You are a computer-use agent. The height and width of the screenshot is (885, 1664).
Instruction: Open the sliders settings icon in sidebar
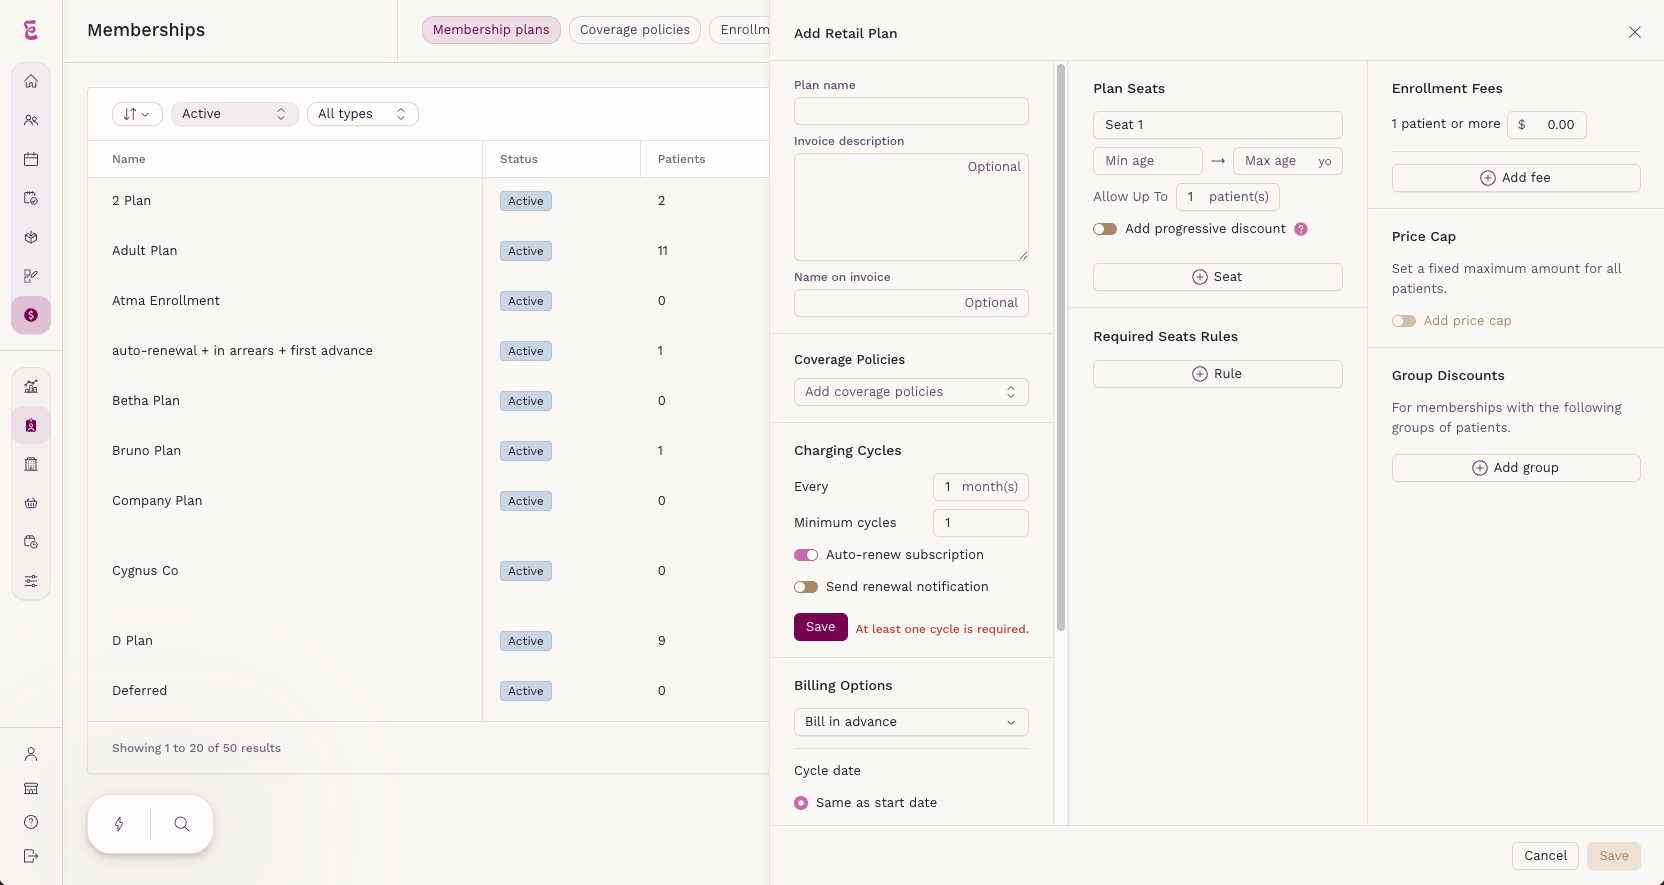click(x=31, y=581)
